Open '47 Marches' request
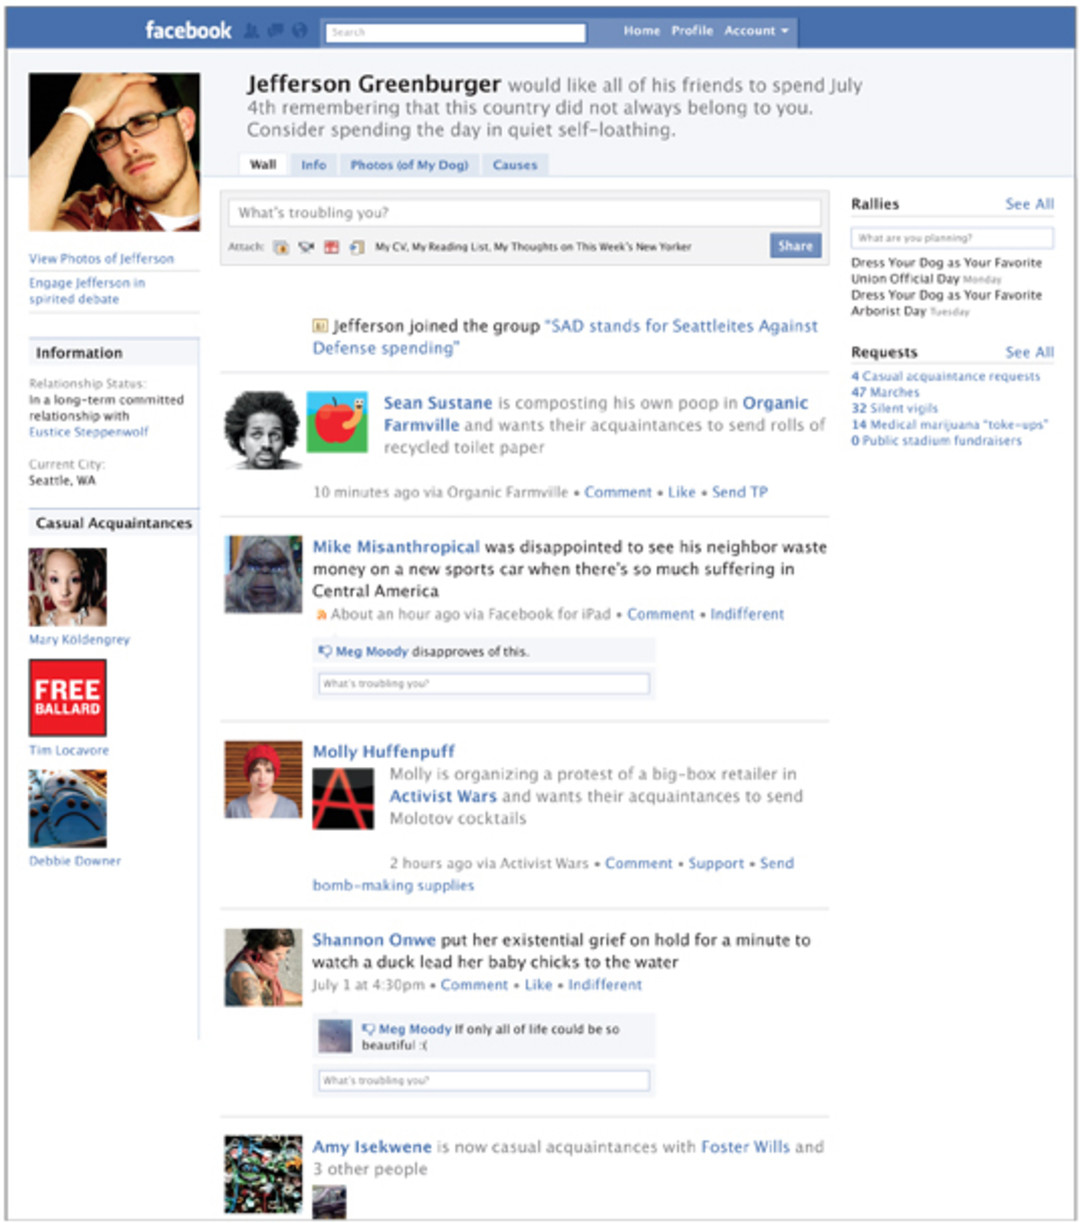This screenshot has height=1223, width=1080. pyautogui.click(x=885, y=393)
